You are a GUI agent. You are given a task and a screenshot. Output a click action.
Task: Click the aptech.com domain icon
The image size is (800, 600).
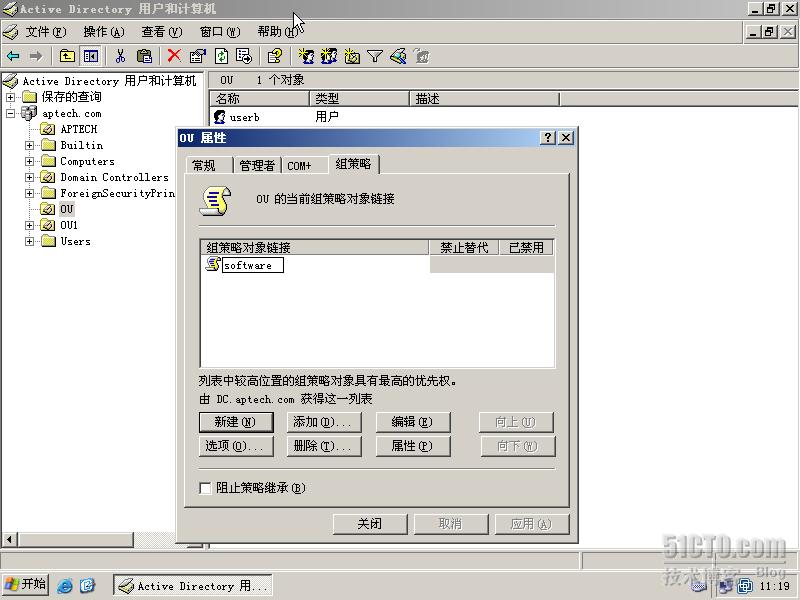pos(29,113)
